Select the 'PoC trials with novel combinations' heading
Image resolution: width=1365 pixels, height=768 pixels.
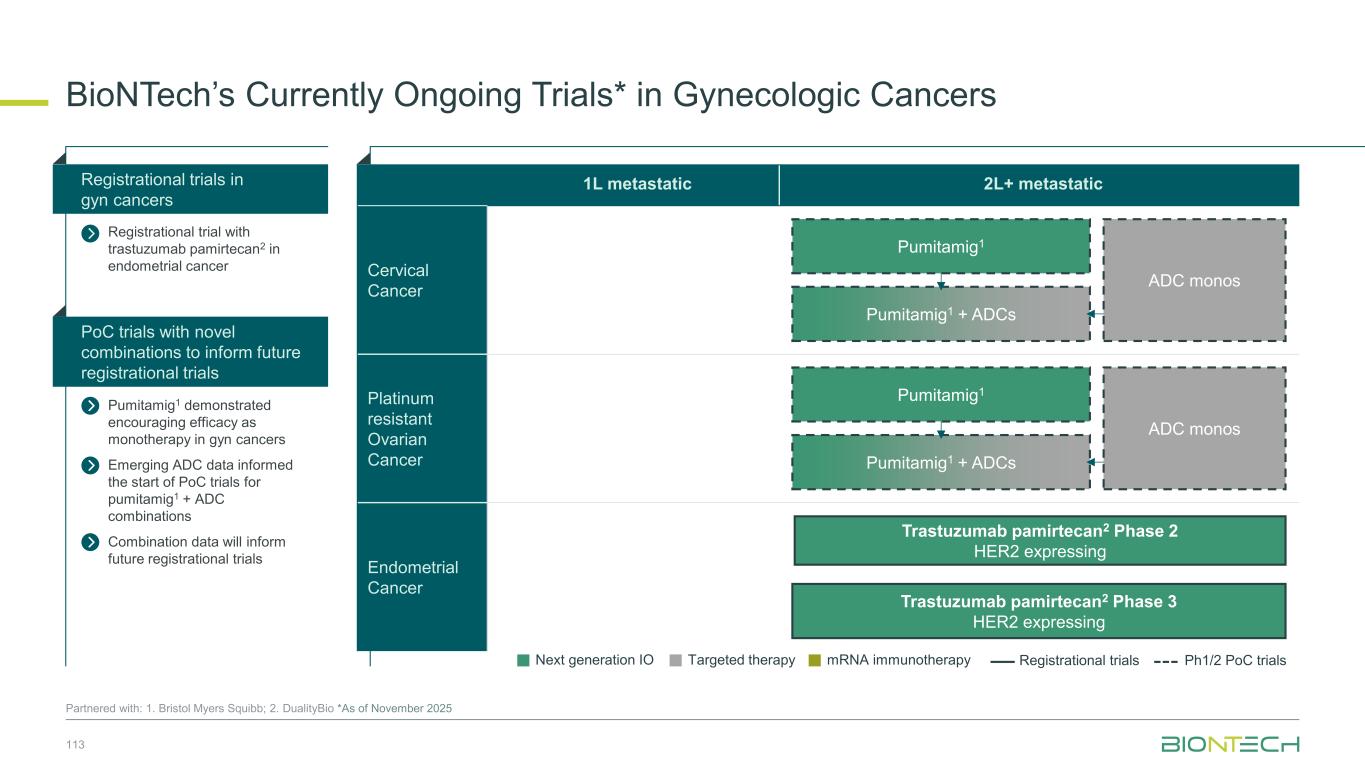[190, 352]
